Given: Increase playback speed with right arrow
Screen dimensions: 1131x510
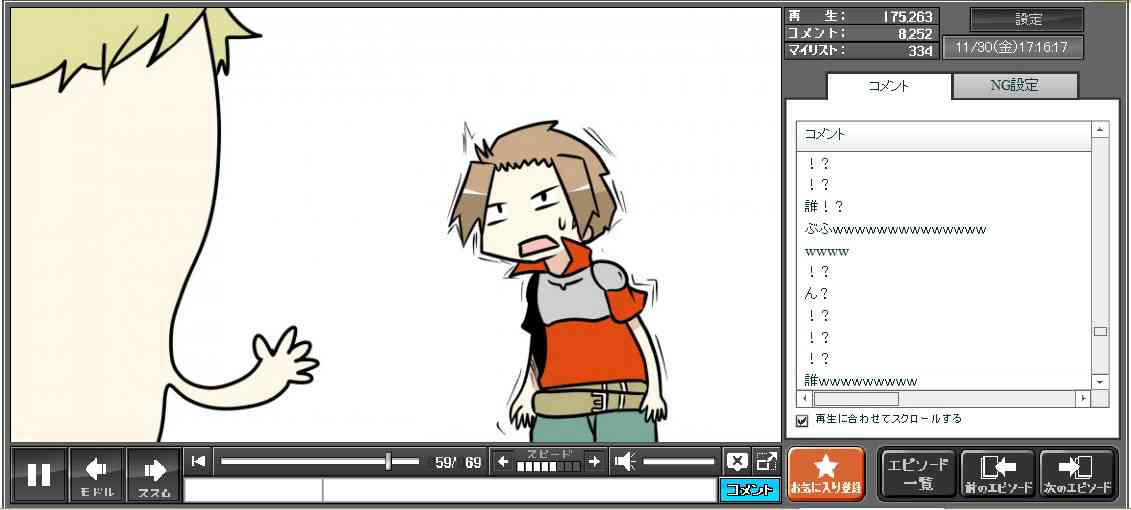Looking at the screenshot, I should (594, 461).
